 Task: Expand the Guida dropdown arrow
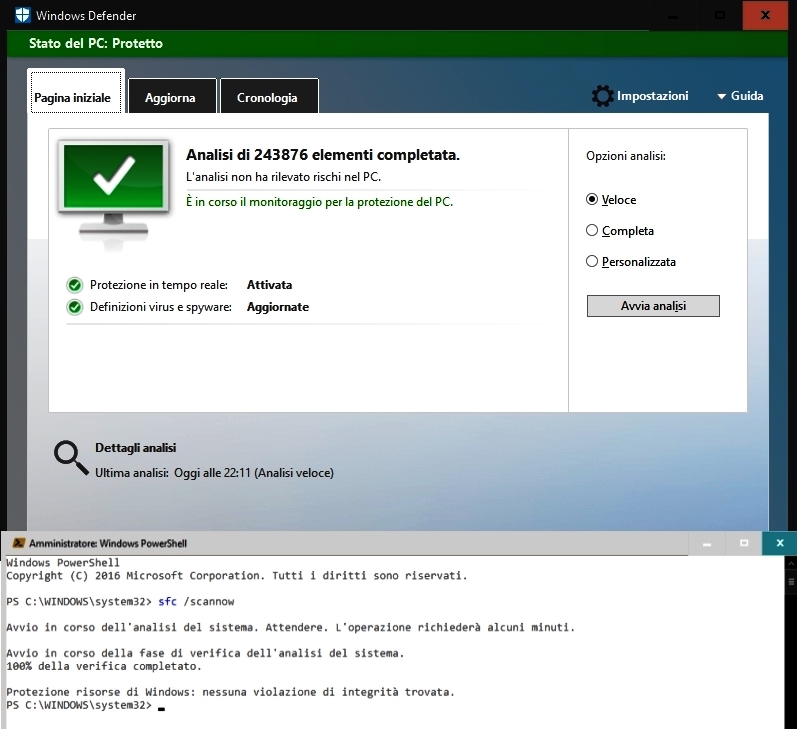coord(721,96)
